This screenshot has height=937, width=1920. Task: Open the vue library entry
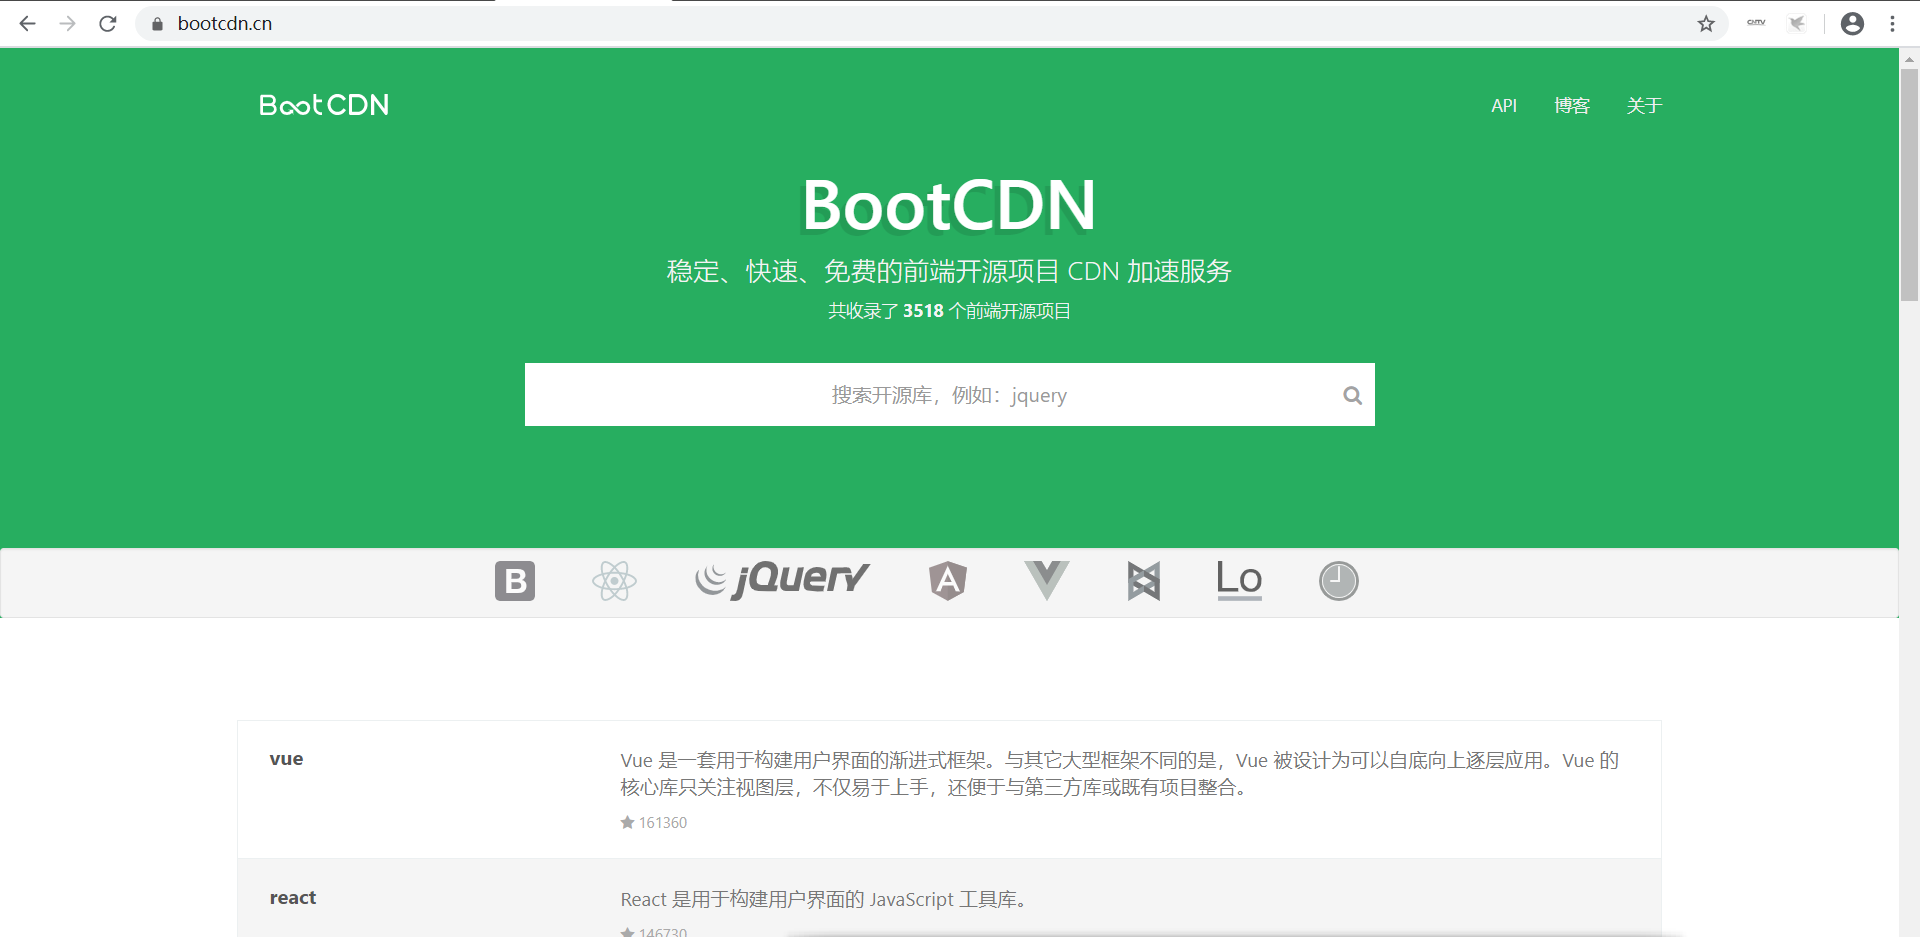287,758
